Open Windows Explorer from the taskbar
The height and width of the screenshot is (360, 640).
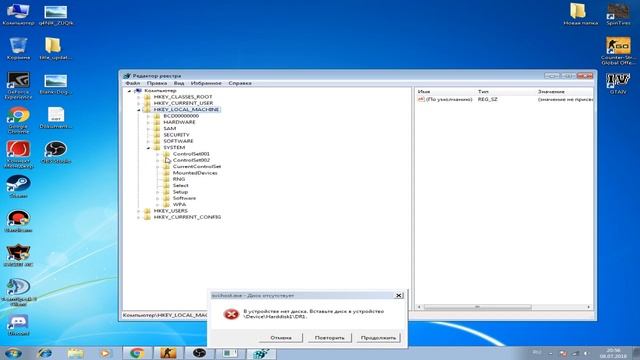tap(76, 353)
